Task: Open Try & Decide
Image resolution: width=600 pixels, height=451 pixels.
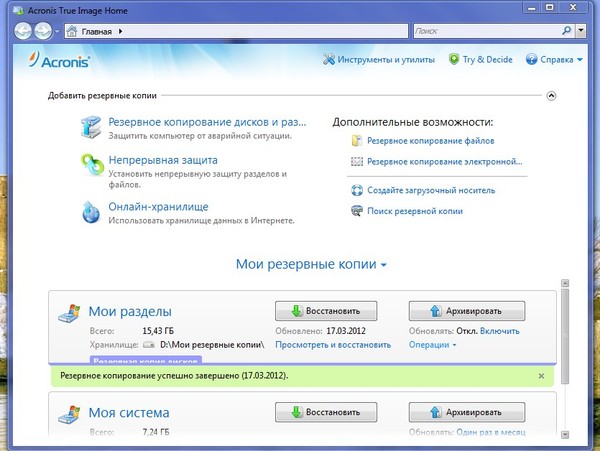Action: [487, 60]
